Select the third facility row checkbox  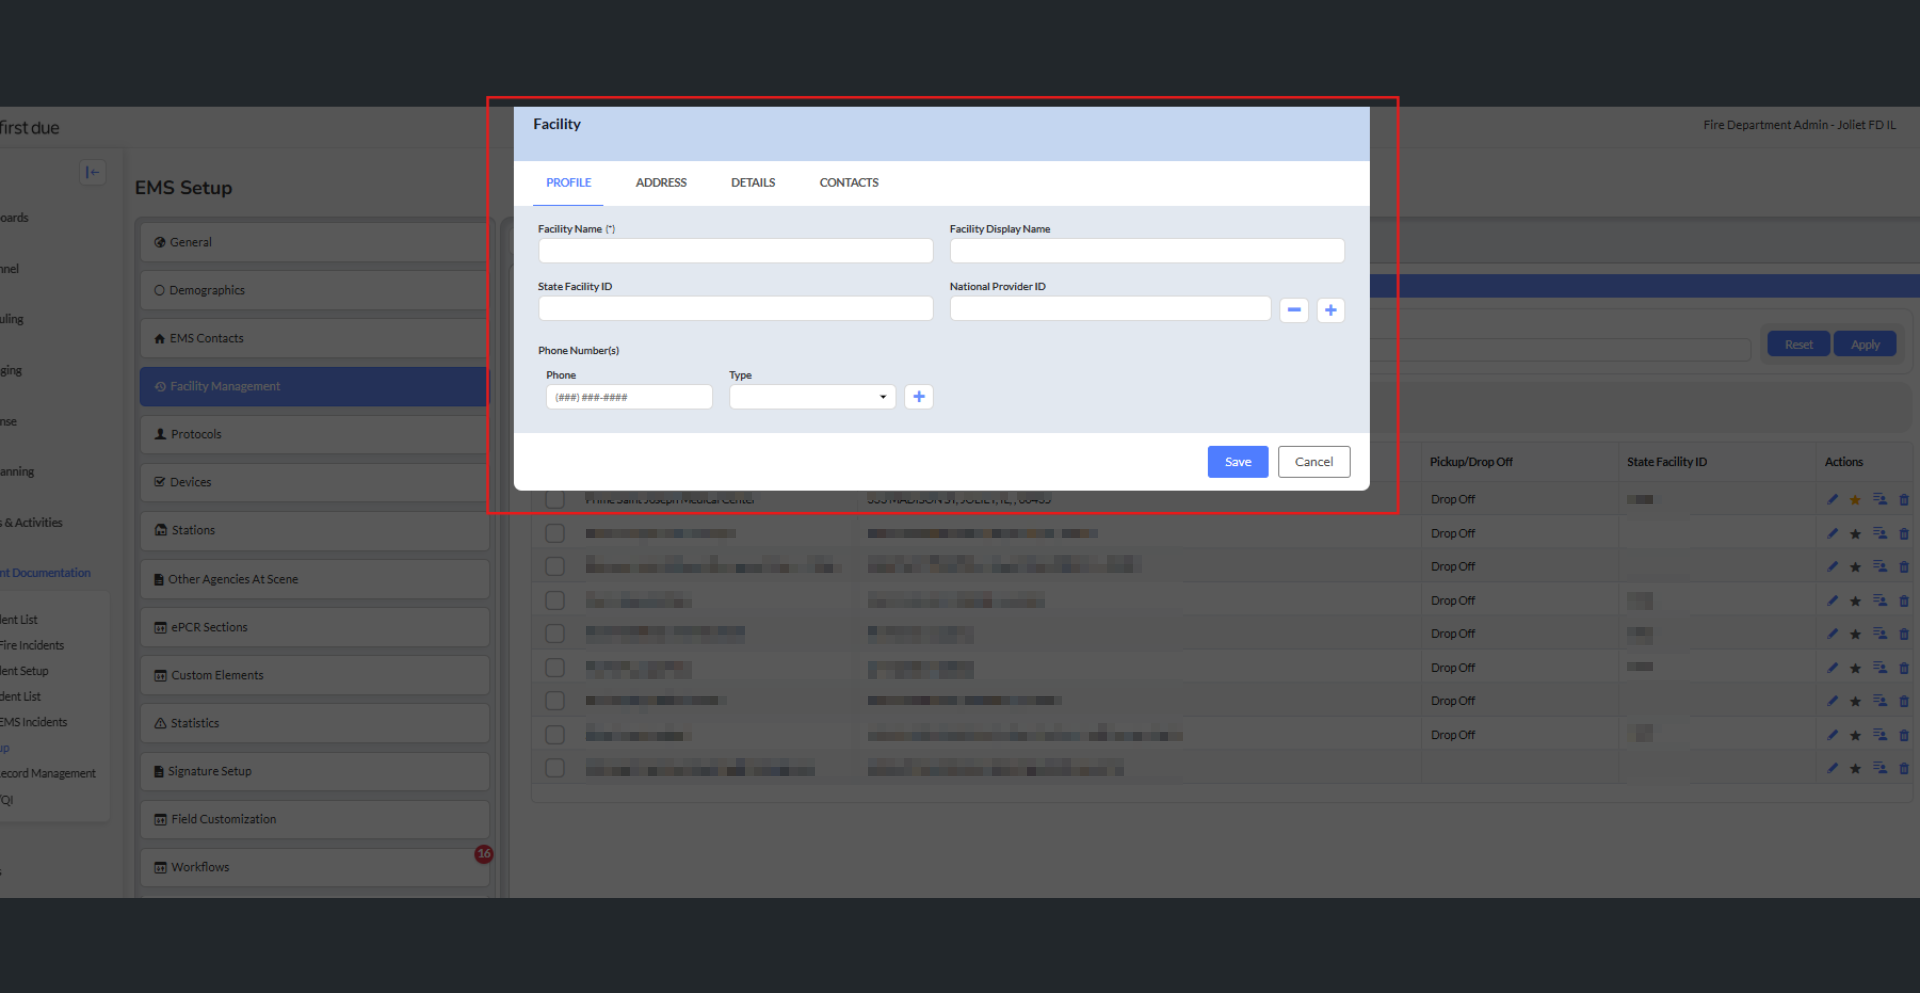pyautogui.click(x=555, y=567)
